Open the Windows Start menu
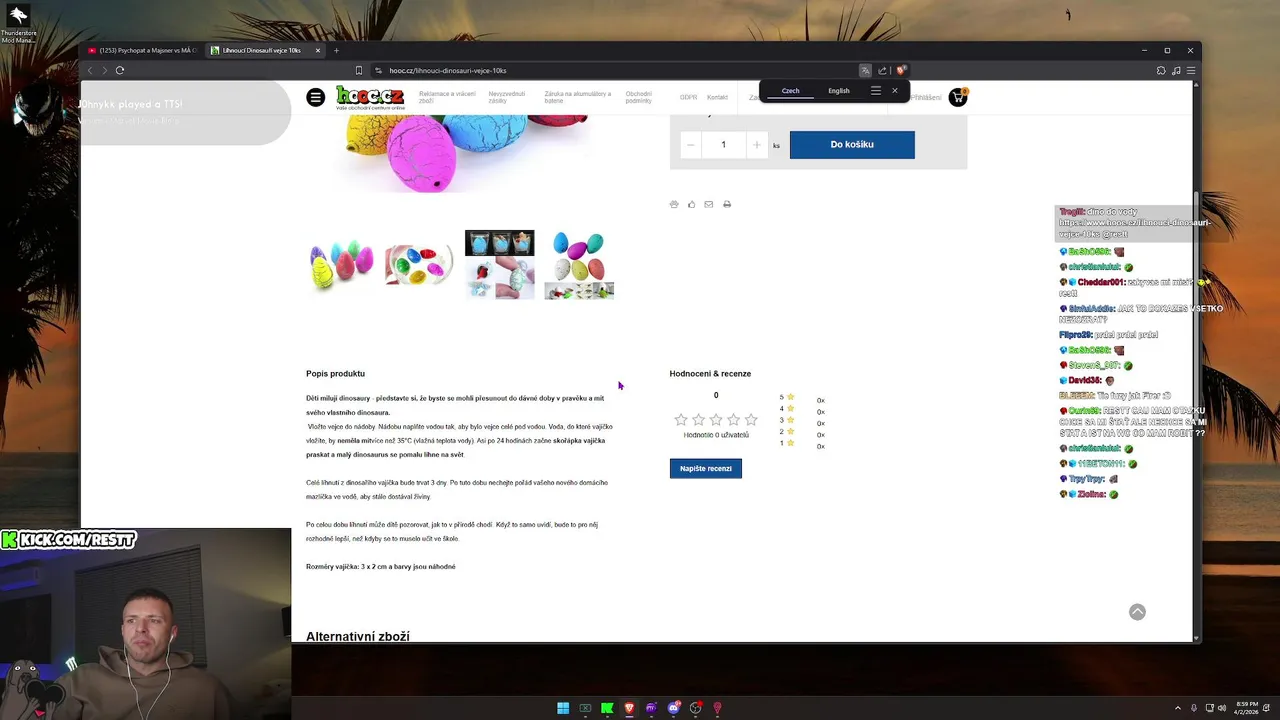1280x720 pixels. [563, 708]
